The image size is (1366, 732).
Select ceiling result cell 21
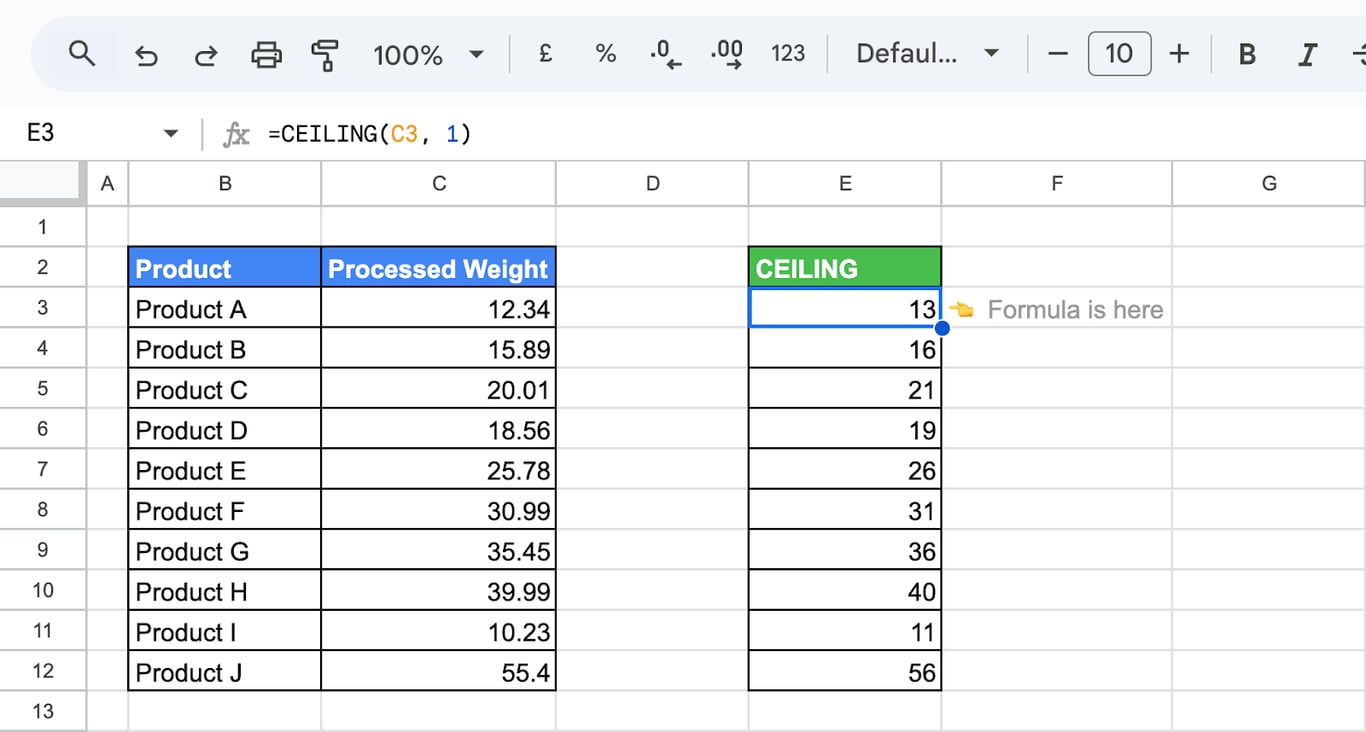845,388
